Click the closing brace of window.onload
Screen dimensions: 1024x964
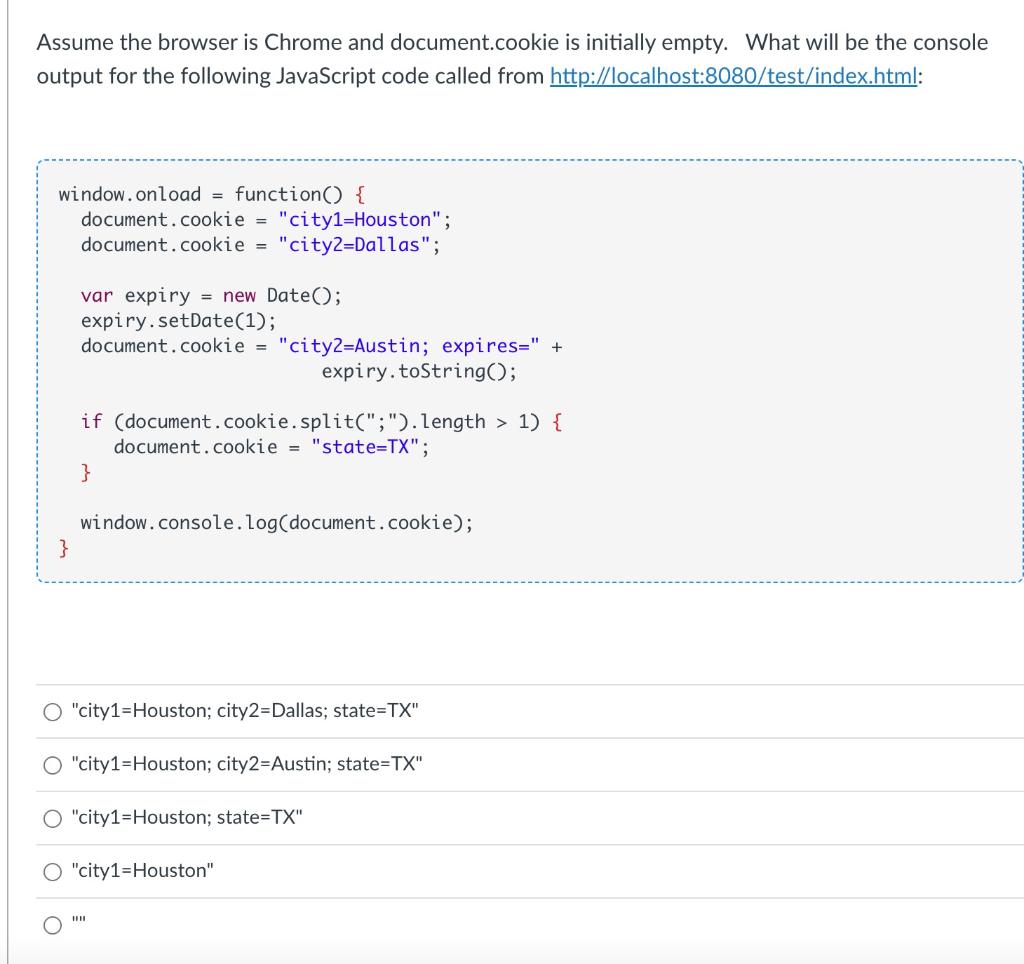point(61,547)
